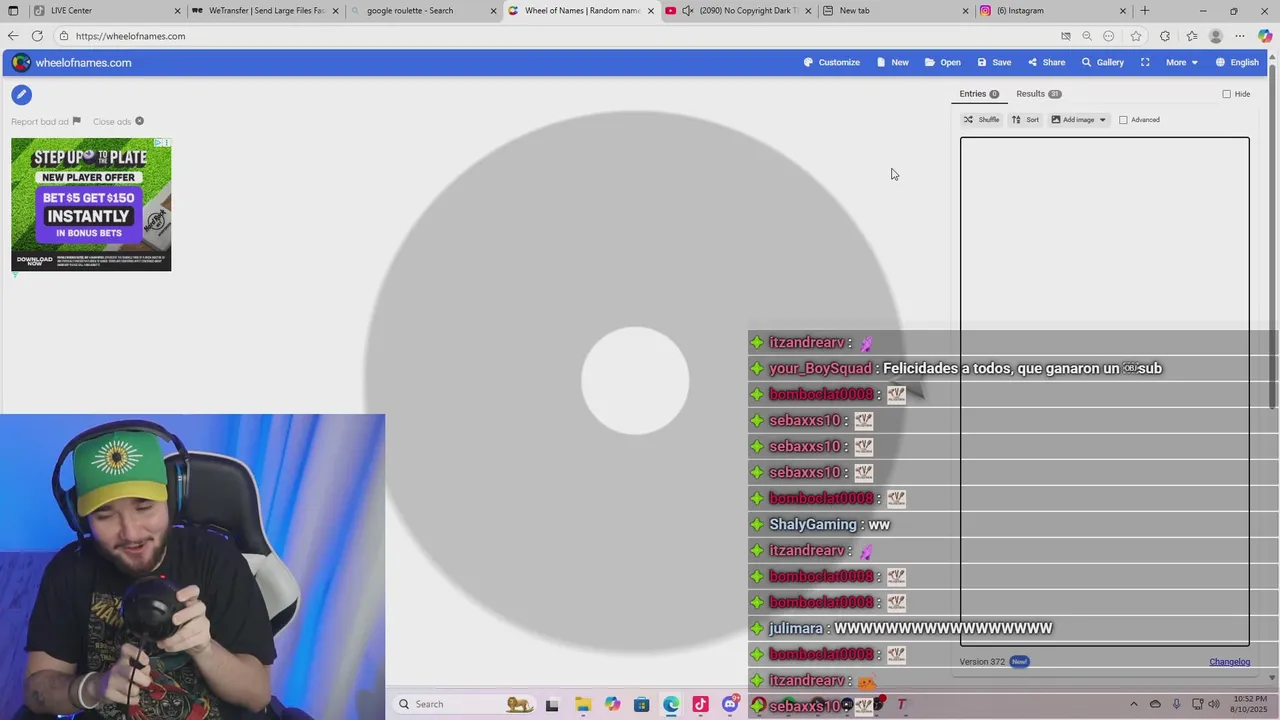Show hidden system tray icons
Image resolution: width=1280 pixels, height=720 pixels.
tap(1134, 704)
